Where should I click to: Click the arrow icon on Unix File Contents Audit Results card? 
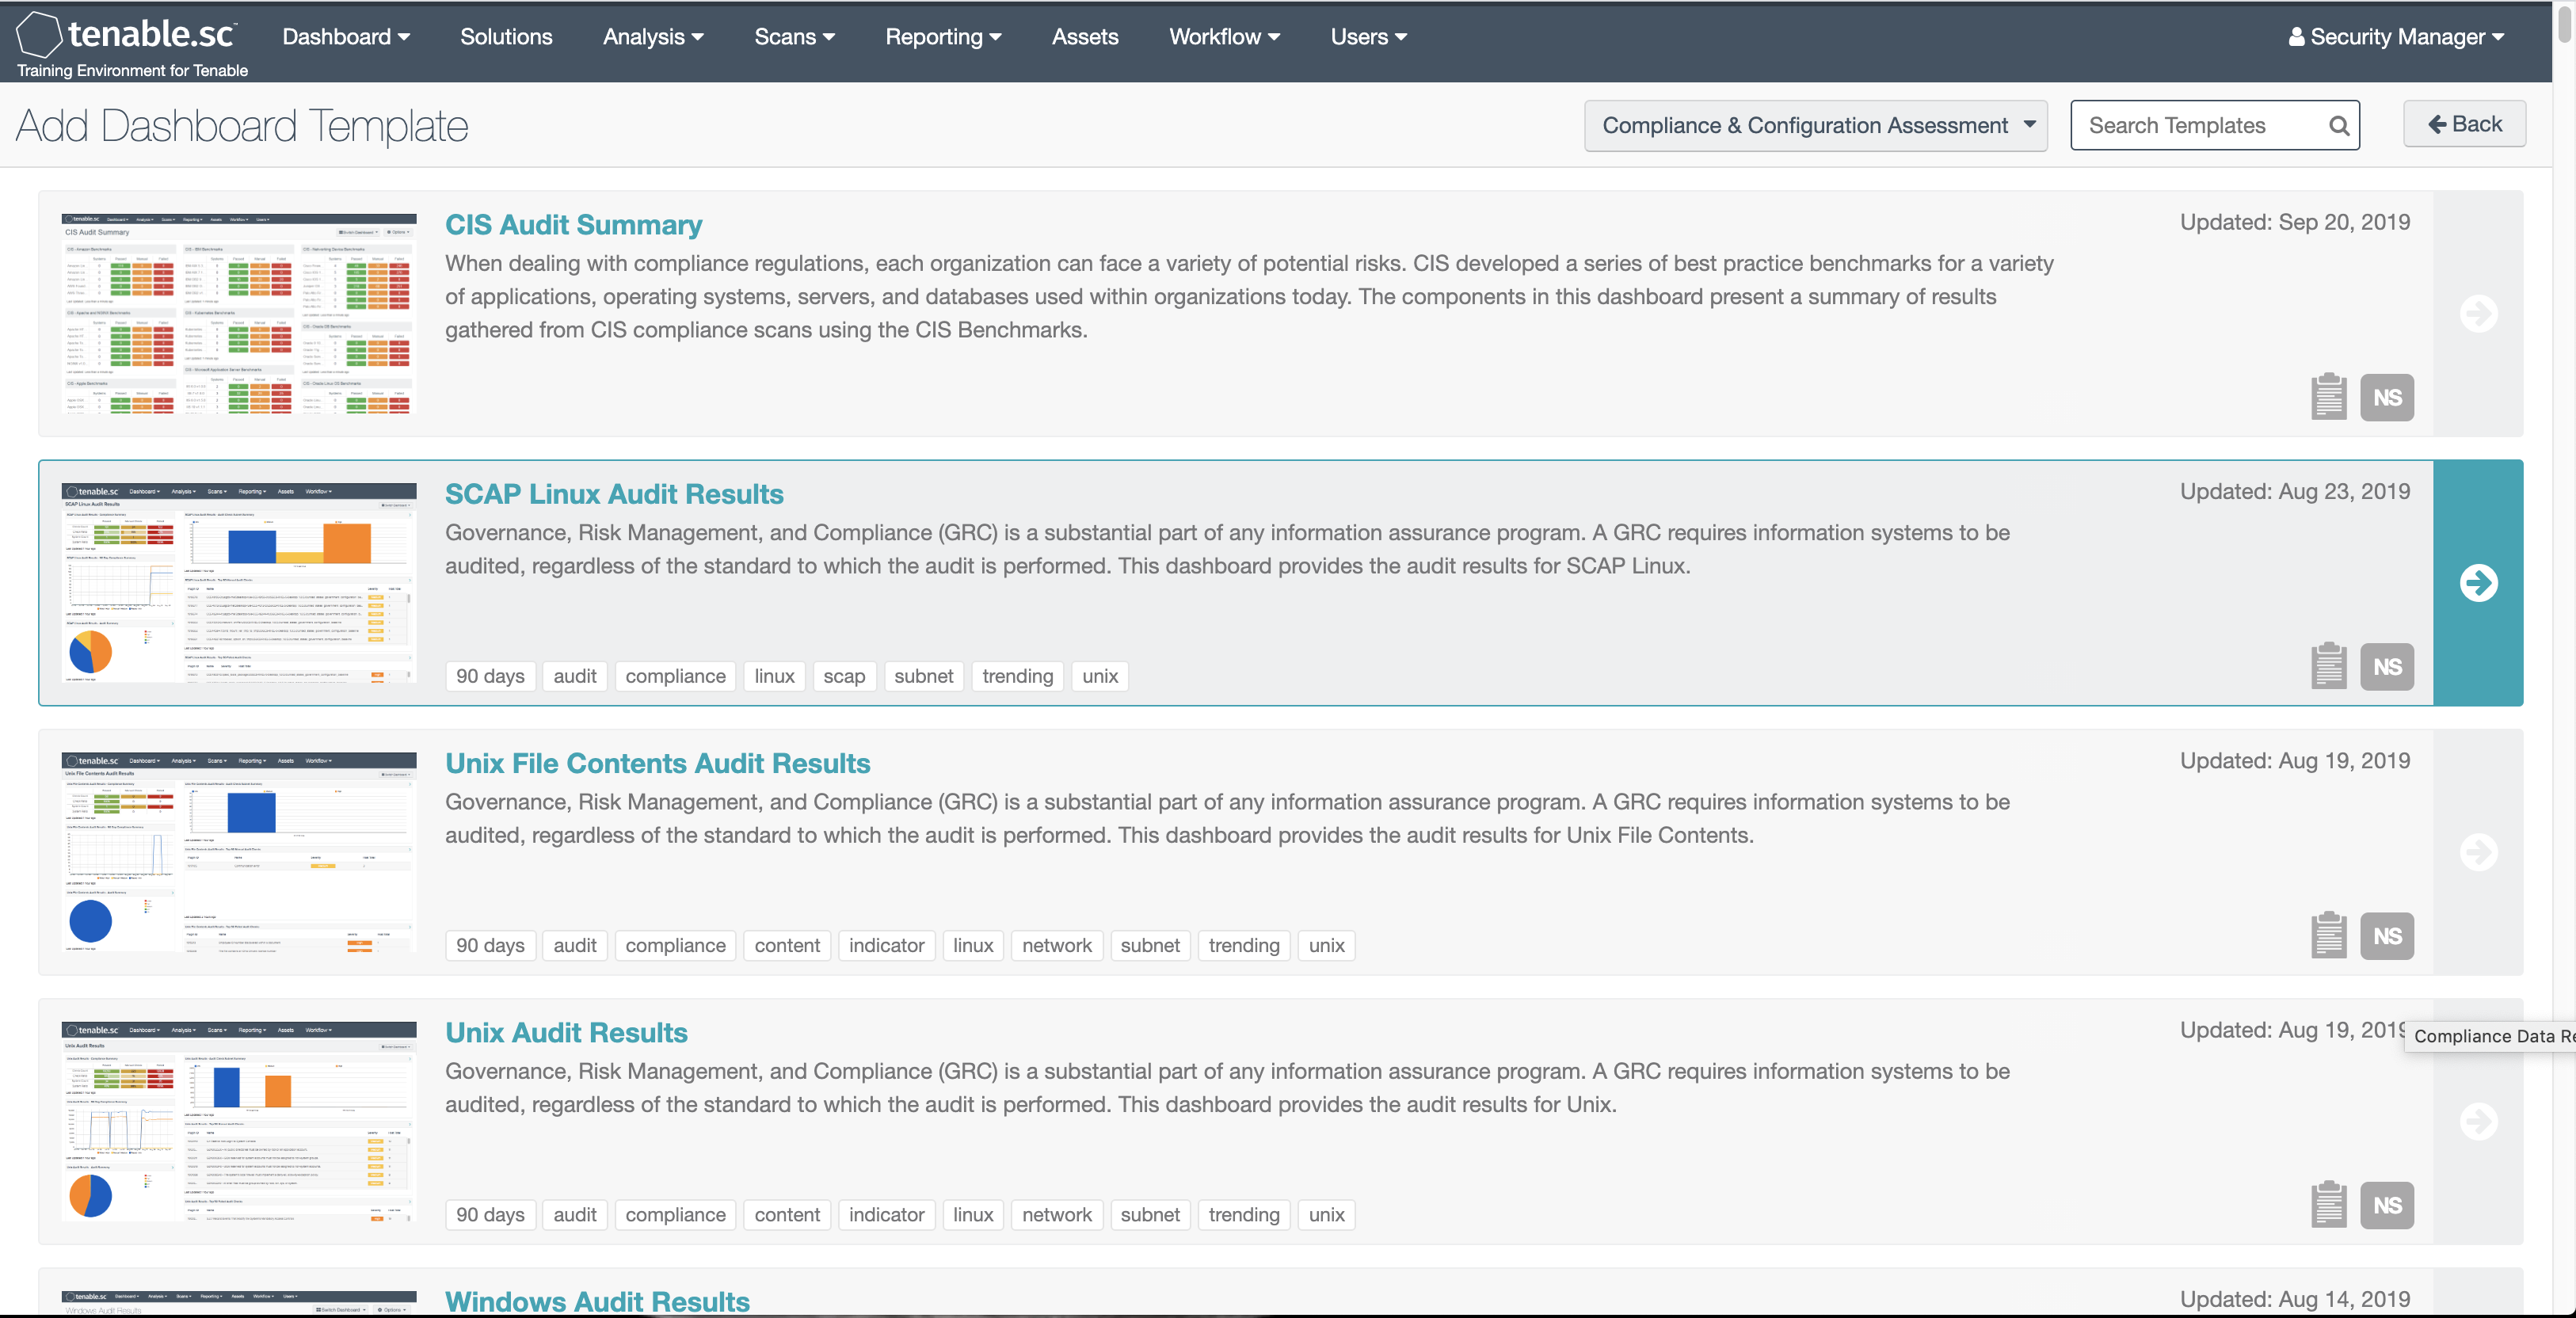(2478, 852)
